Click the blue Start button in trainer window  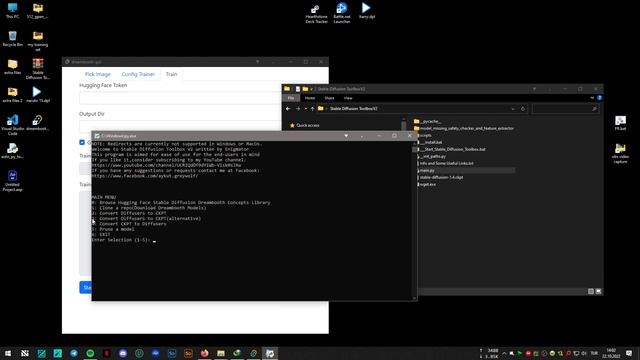click(x=86, y=287)
